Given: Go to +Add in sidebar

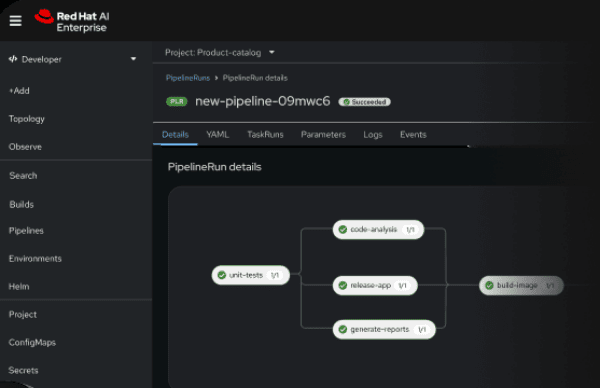Looking at the screenshot, I should click(x=19, y=91).
